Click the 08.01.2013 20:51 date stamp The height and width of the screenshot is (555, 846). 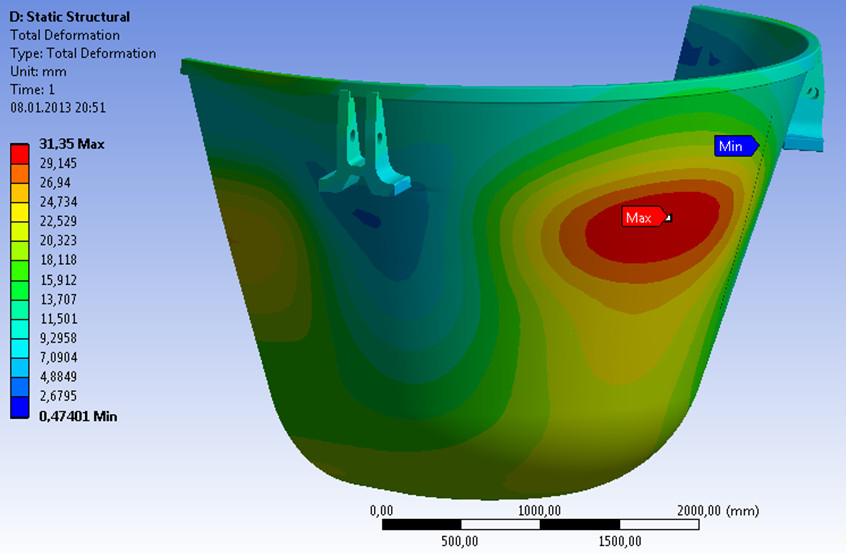click(x=58, y=107)
